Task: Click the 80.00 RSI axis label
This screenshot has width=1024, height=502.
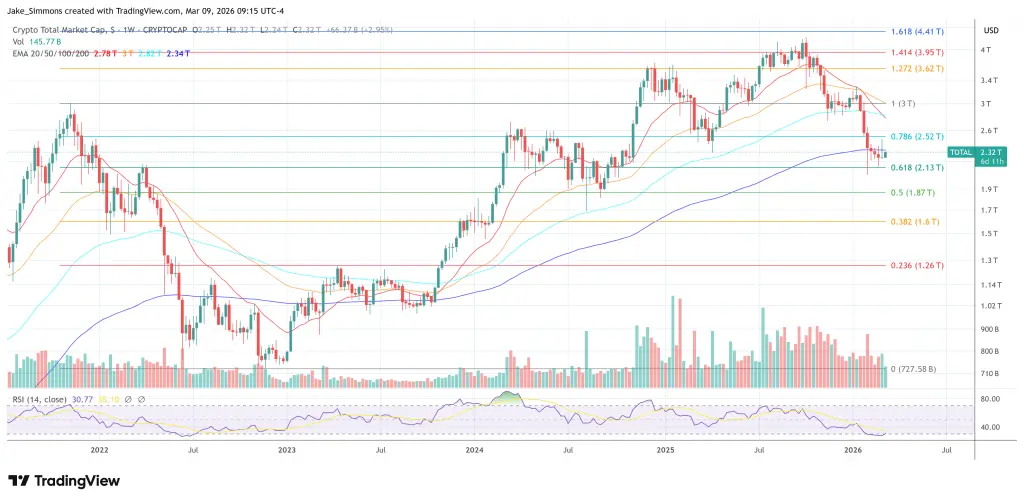Action: click(991, 399)
